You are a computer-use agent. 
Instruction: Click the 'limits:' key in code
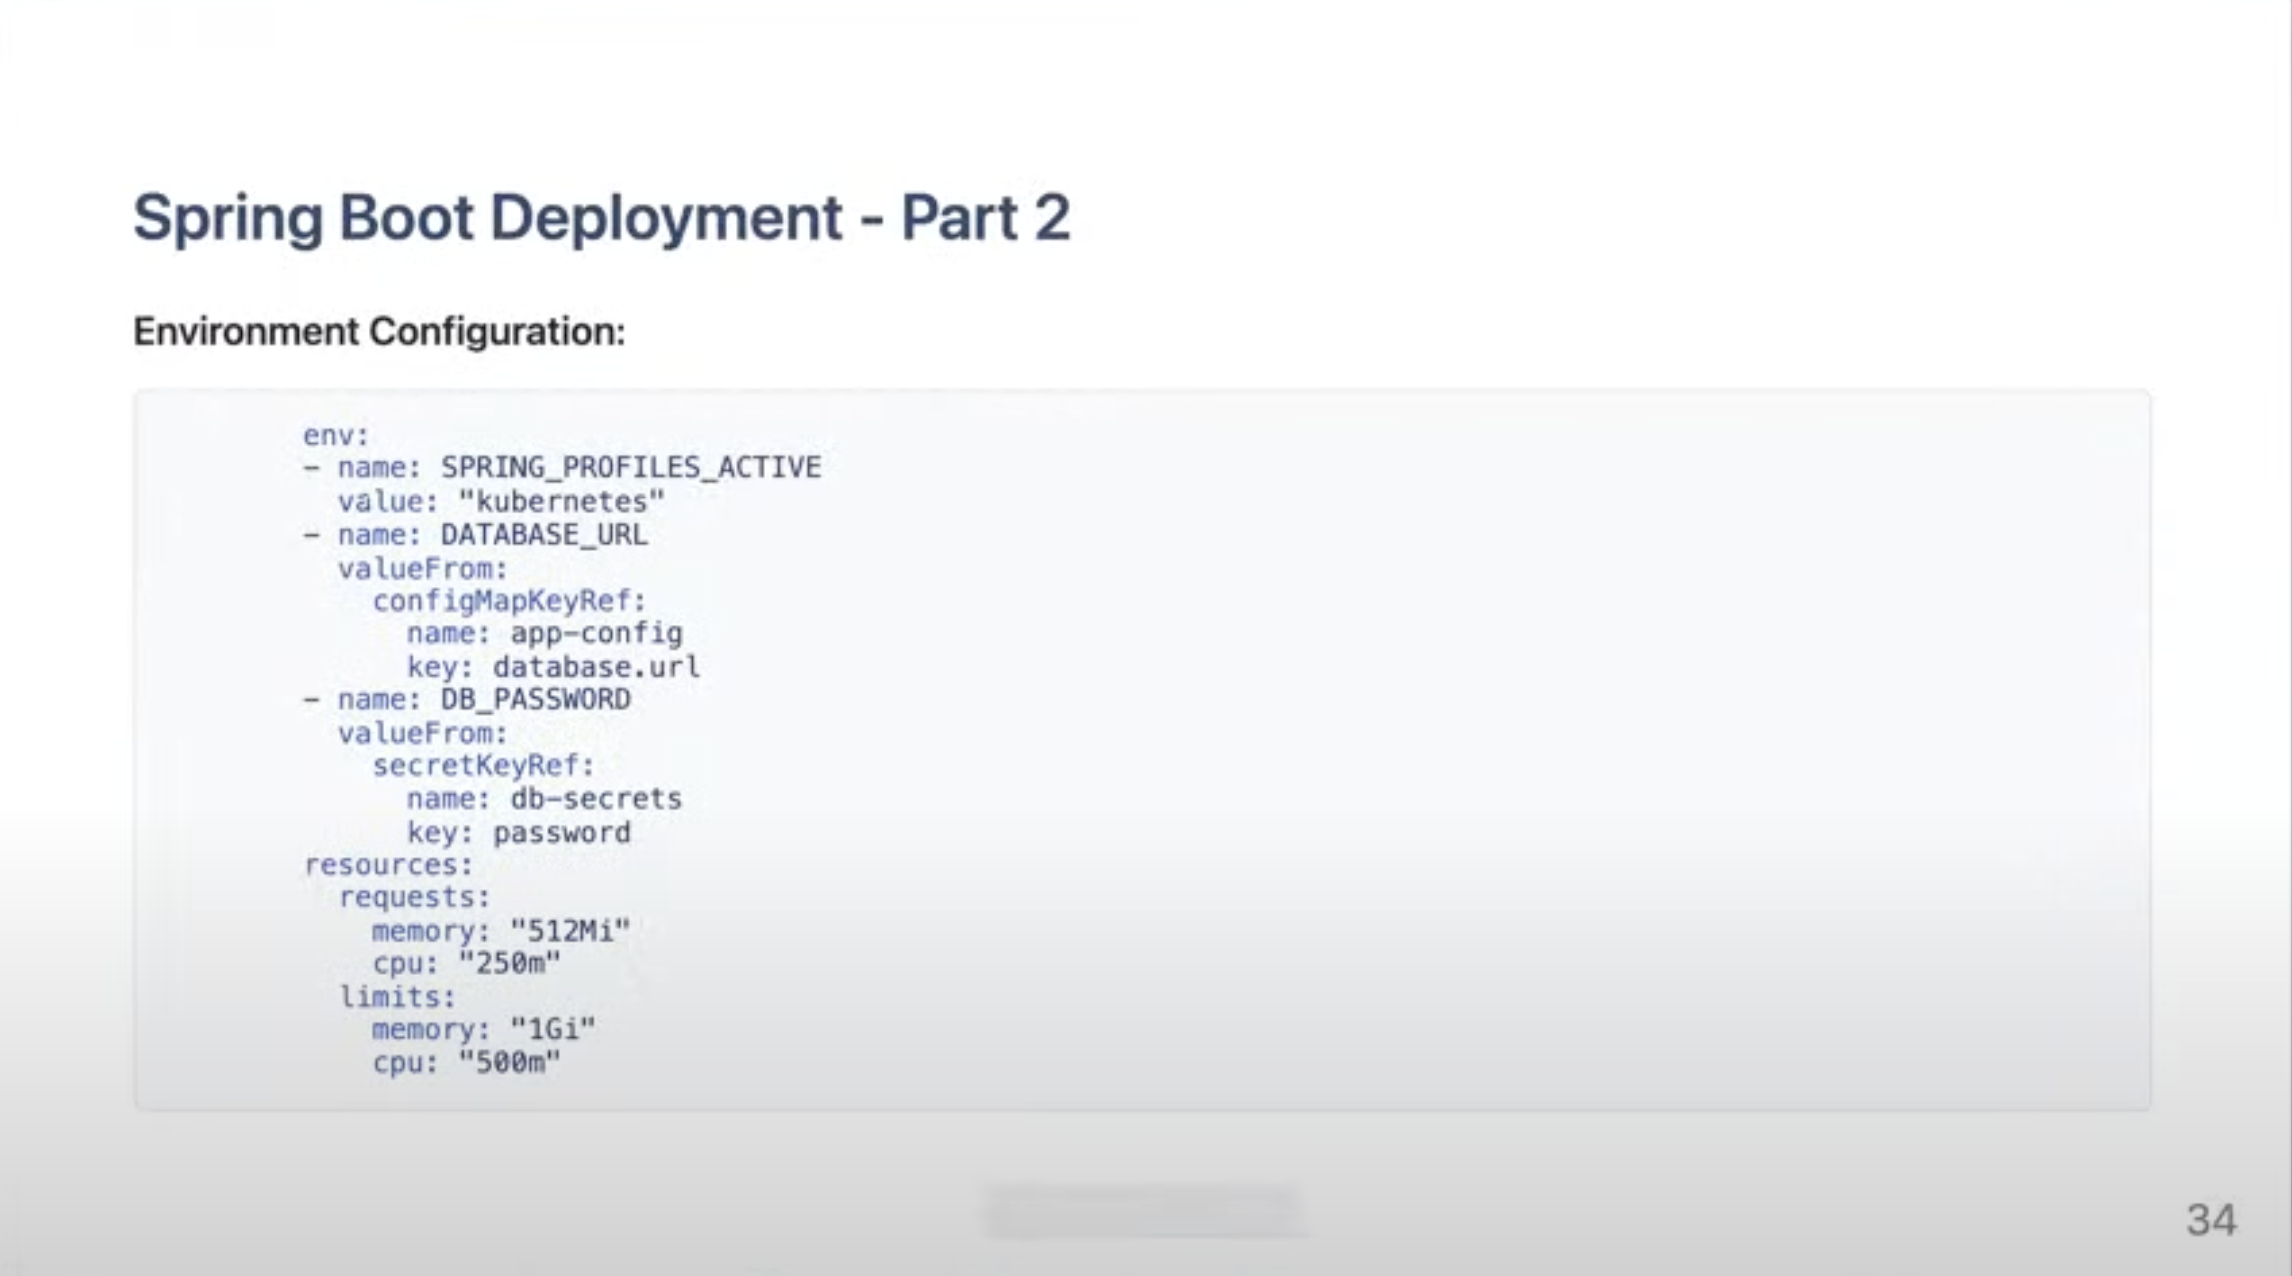point(397,996)
